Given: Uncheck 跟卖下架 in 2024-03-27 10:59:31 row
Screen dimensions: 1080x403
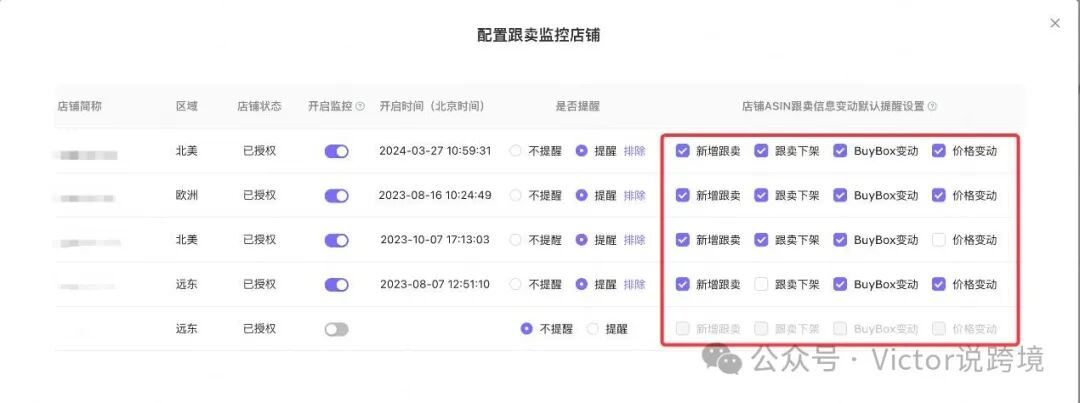Looking at the screenshot, I should [x=761, y=151].
